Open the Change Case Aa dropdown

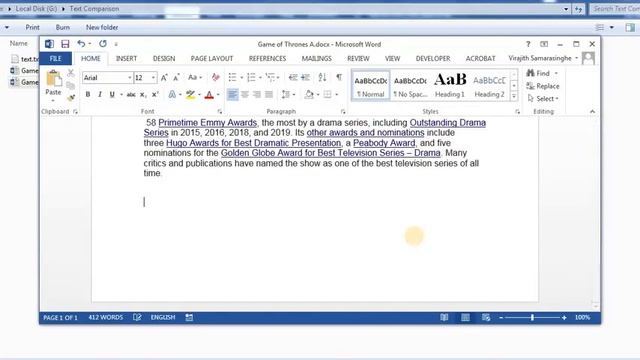(x=195, y=78)
